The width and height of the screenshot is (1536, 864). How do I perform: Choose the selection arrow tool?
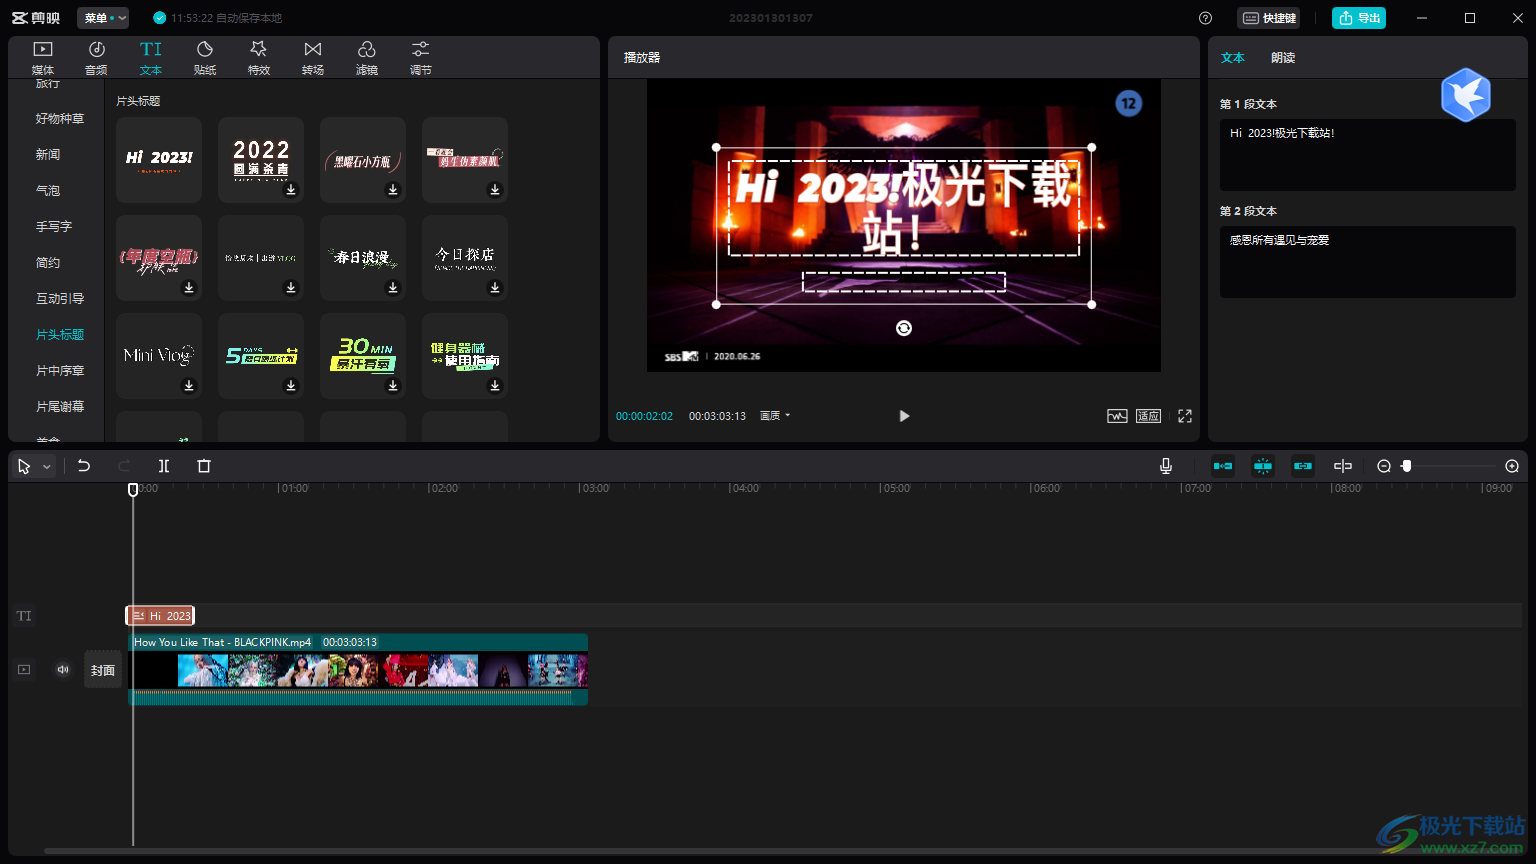(x=24, y=466)
